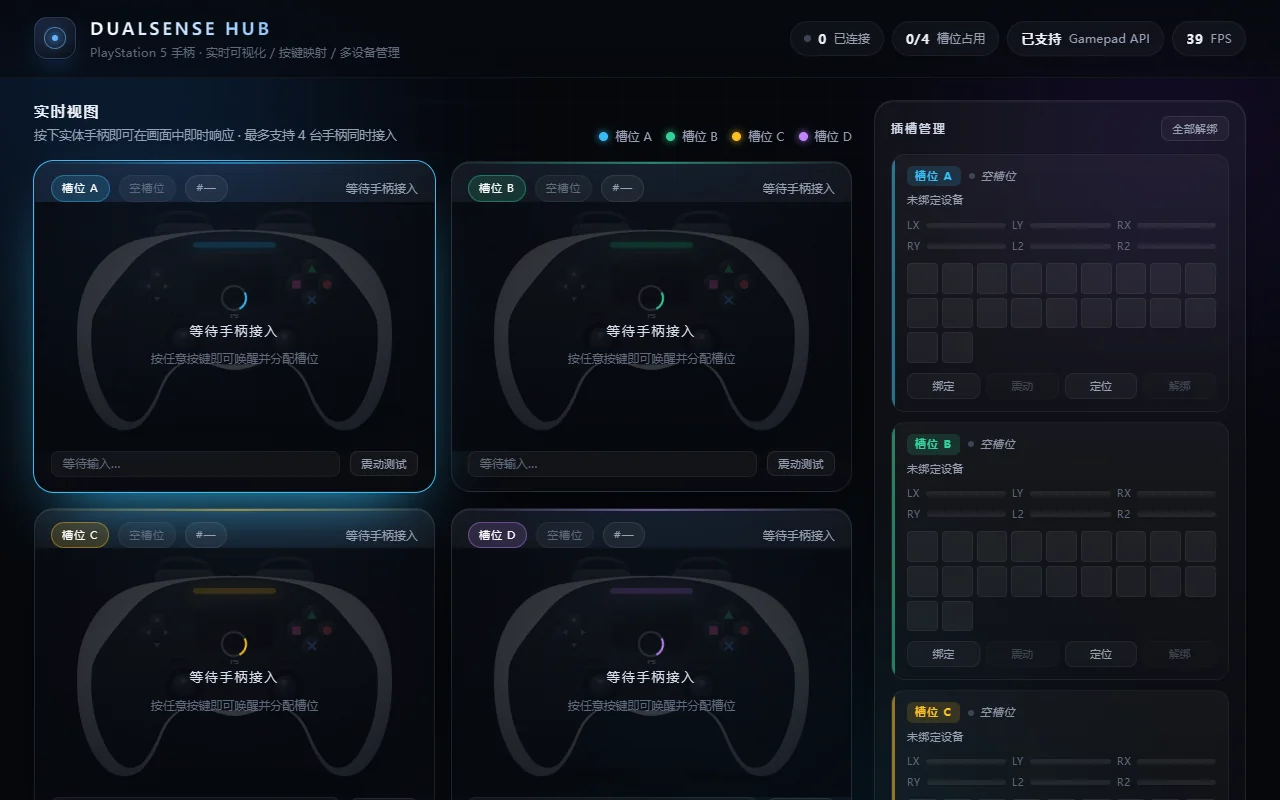Click 解绑 button for 槽位 B in 插槽管理

[x=1180, y=654]
